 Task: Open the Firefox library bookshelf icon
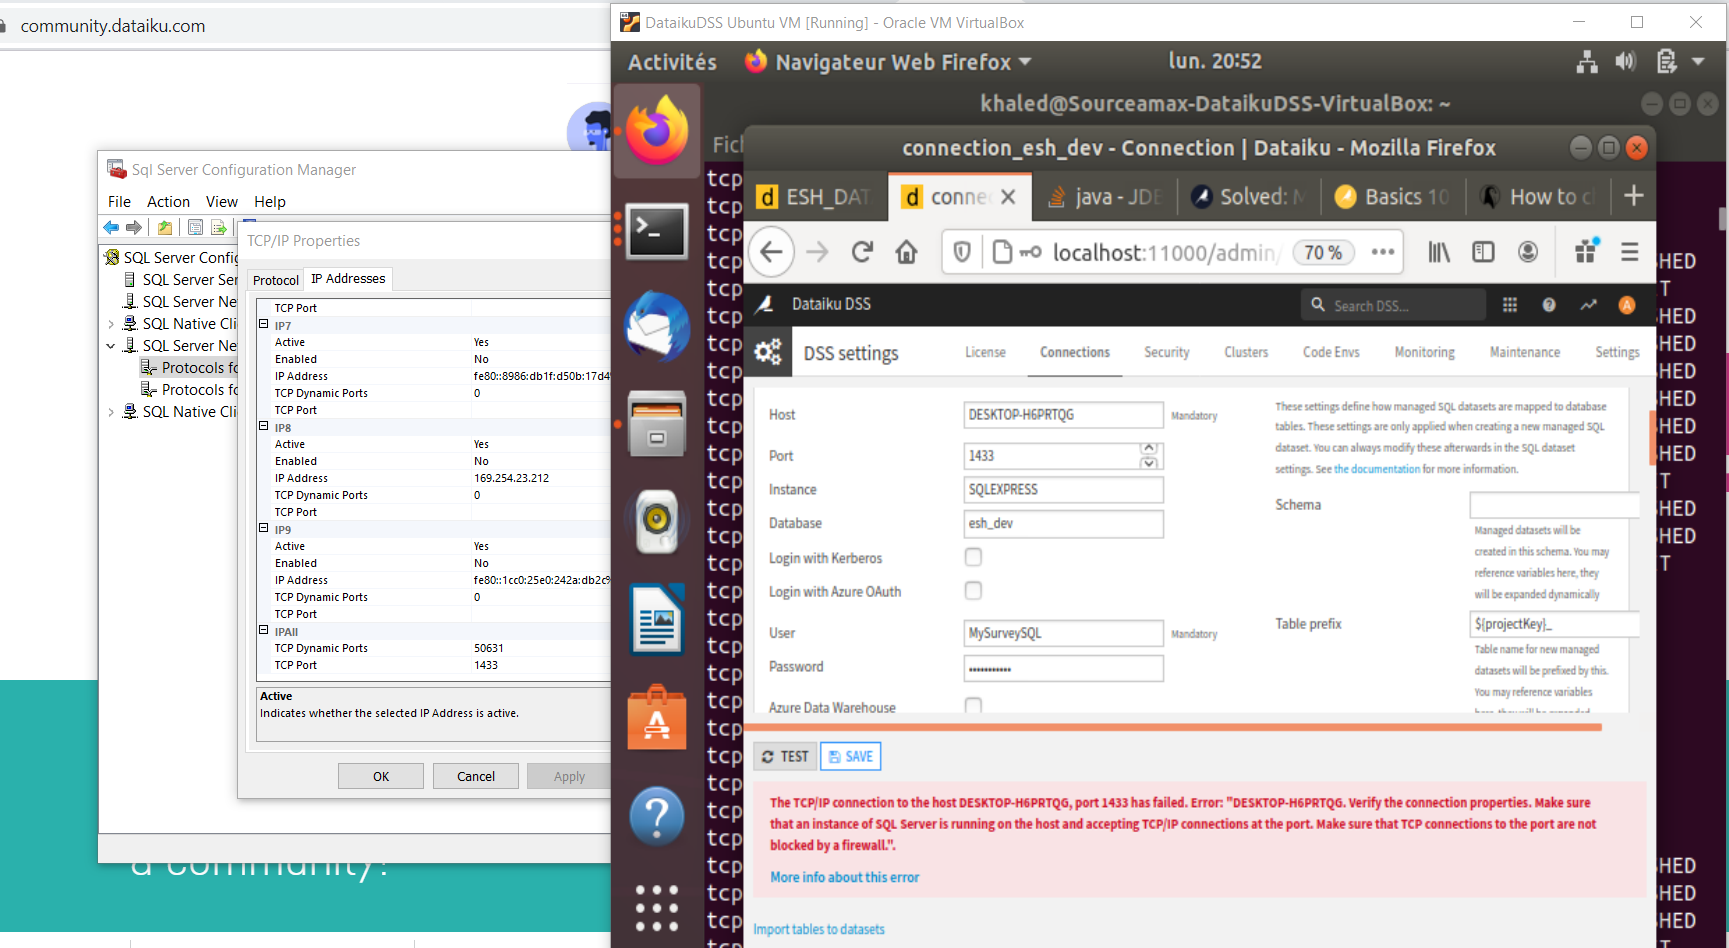[x=1439, y=252]
